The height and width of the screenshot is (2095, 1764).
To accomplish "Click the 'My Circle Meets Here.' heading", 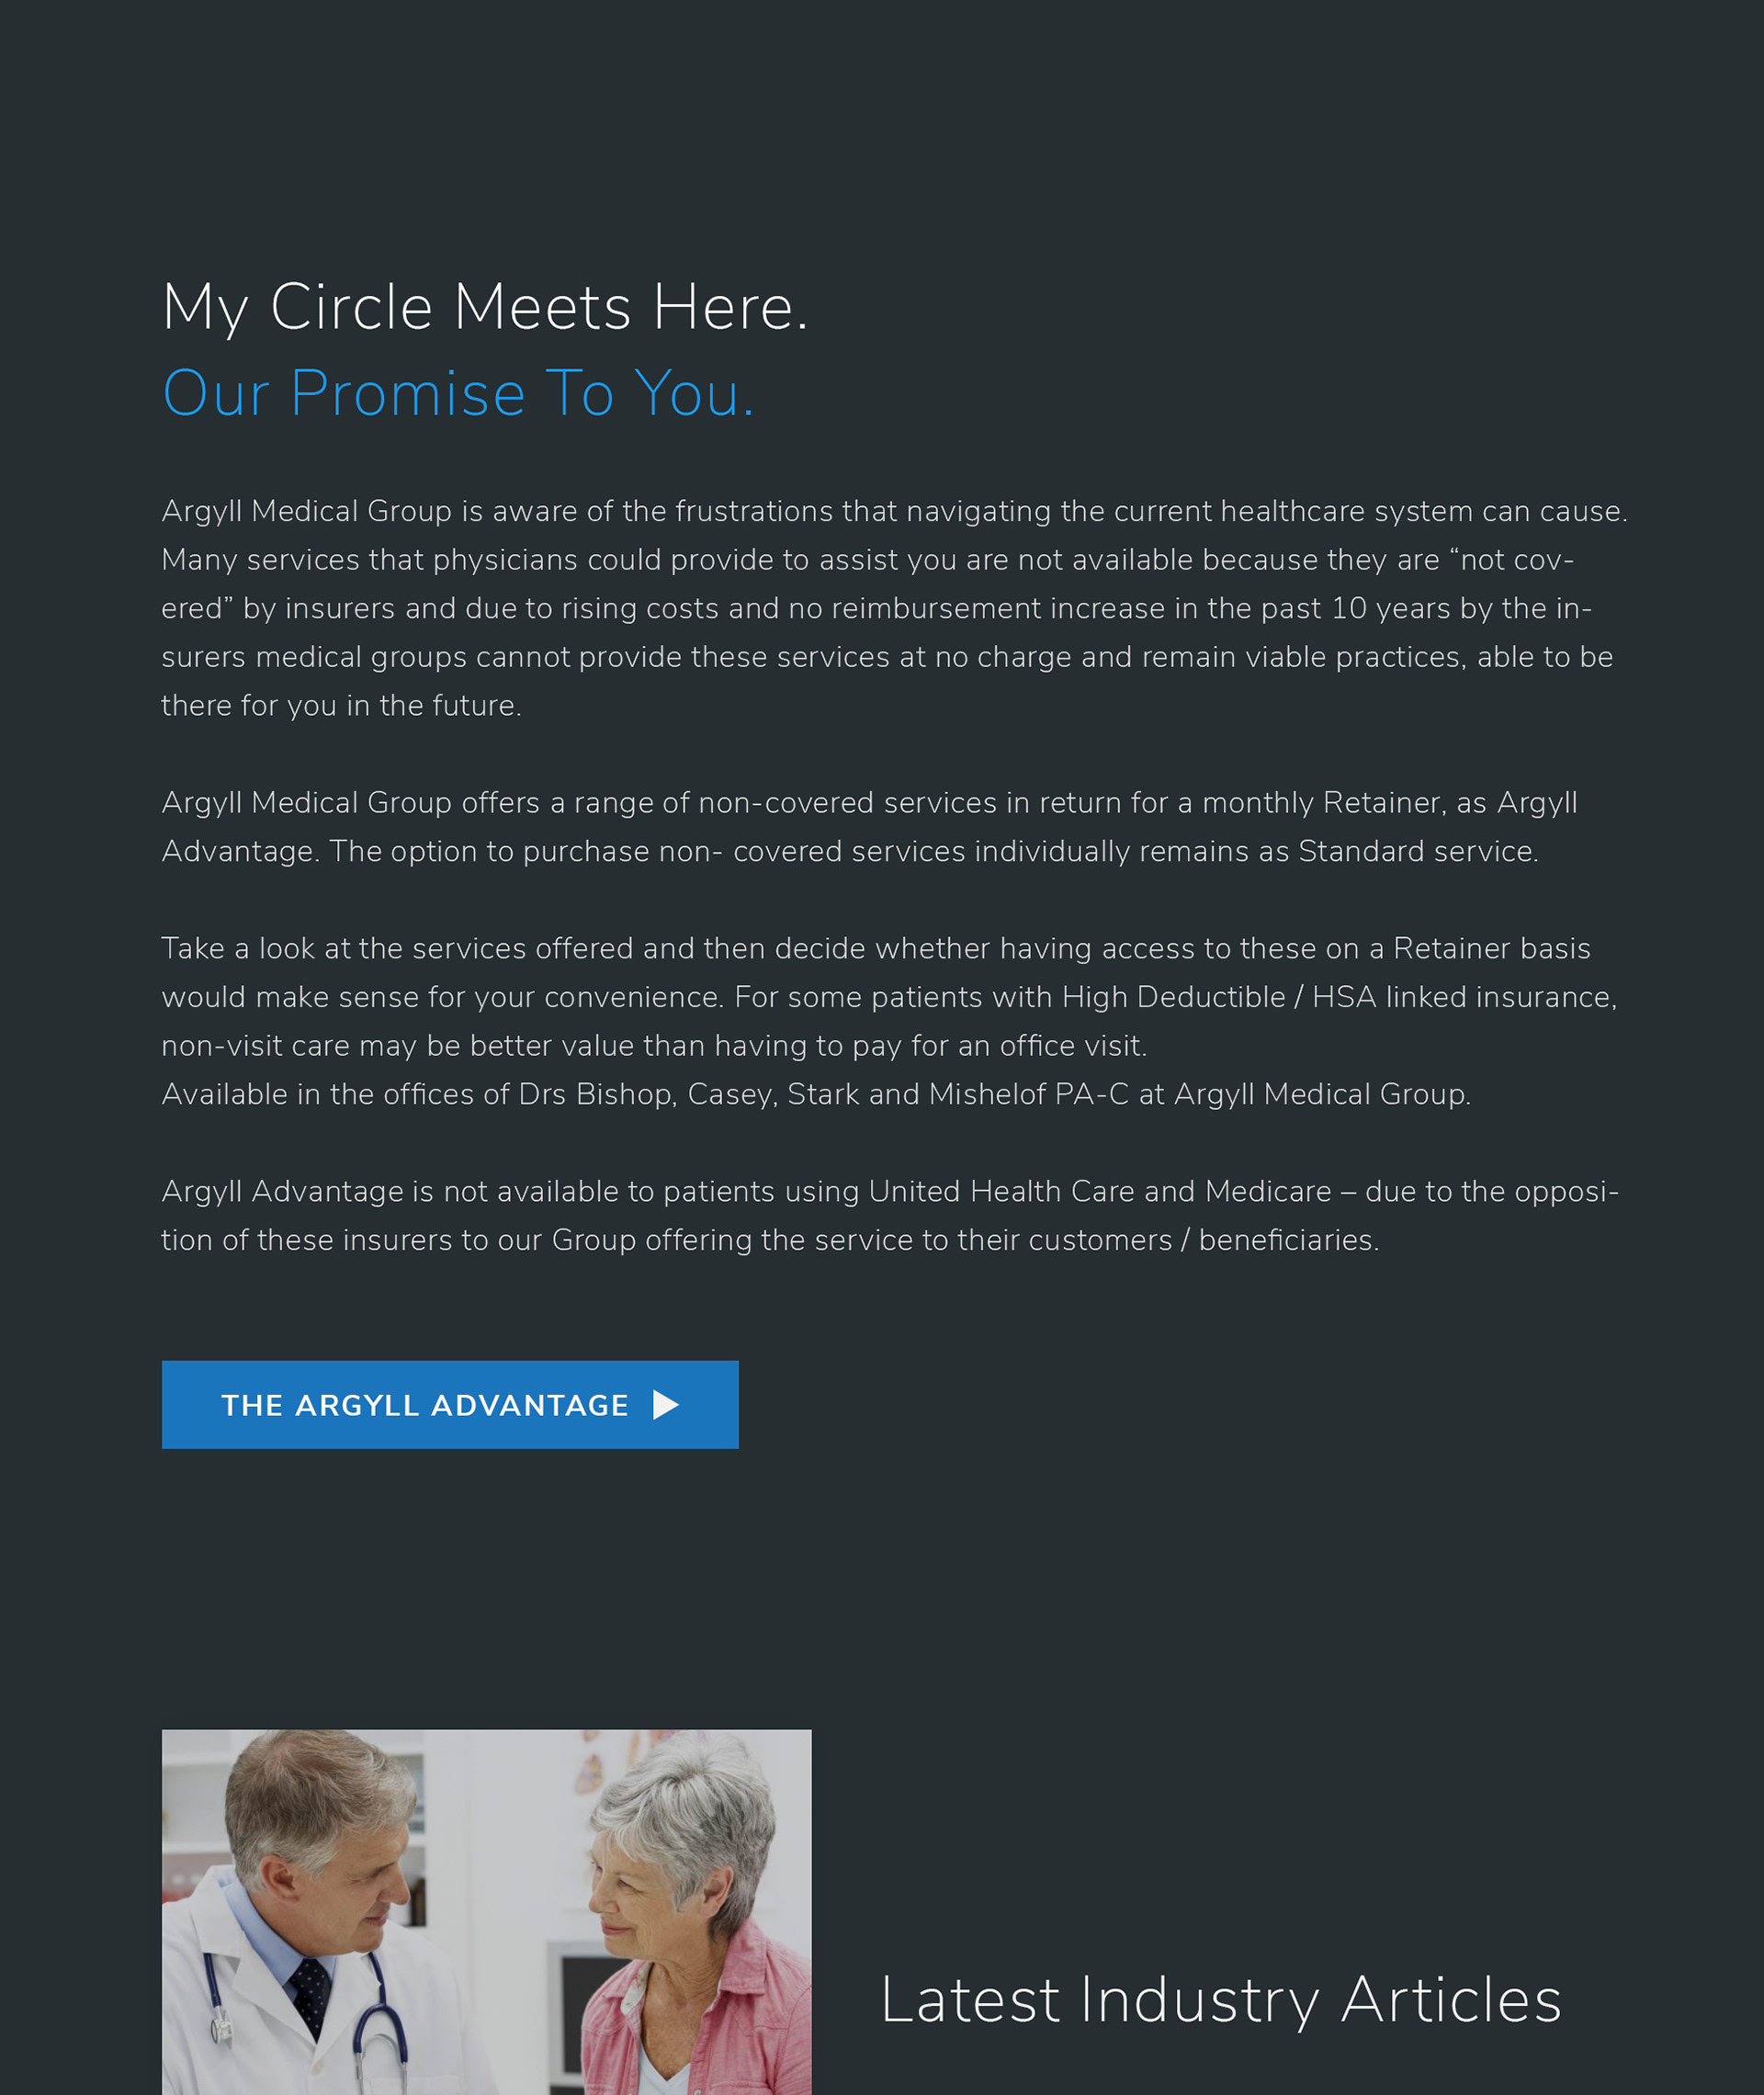I will click(x=485, y=307).
